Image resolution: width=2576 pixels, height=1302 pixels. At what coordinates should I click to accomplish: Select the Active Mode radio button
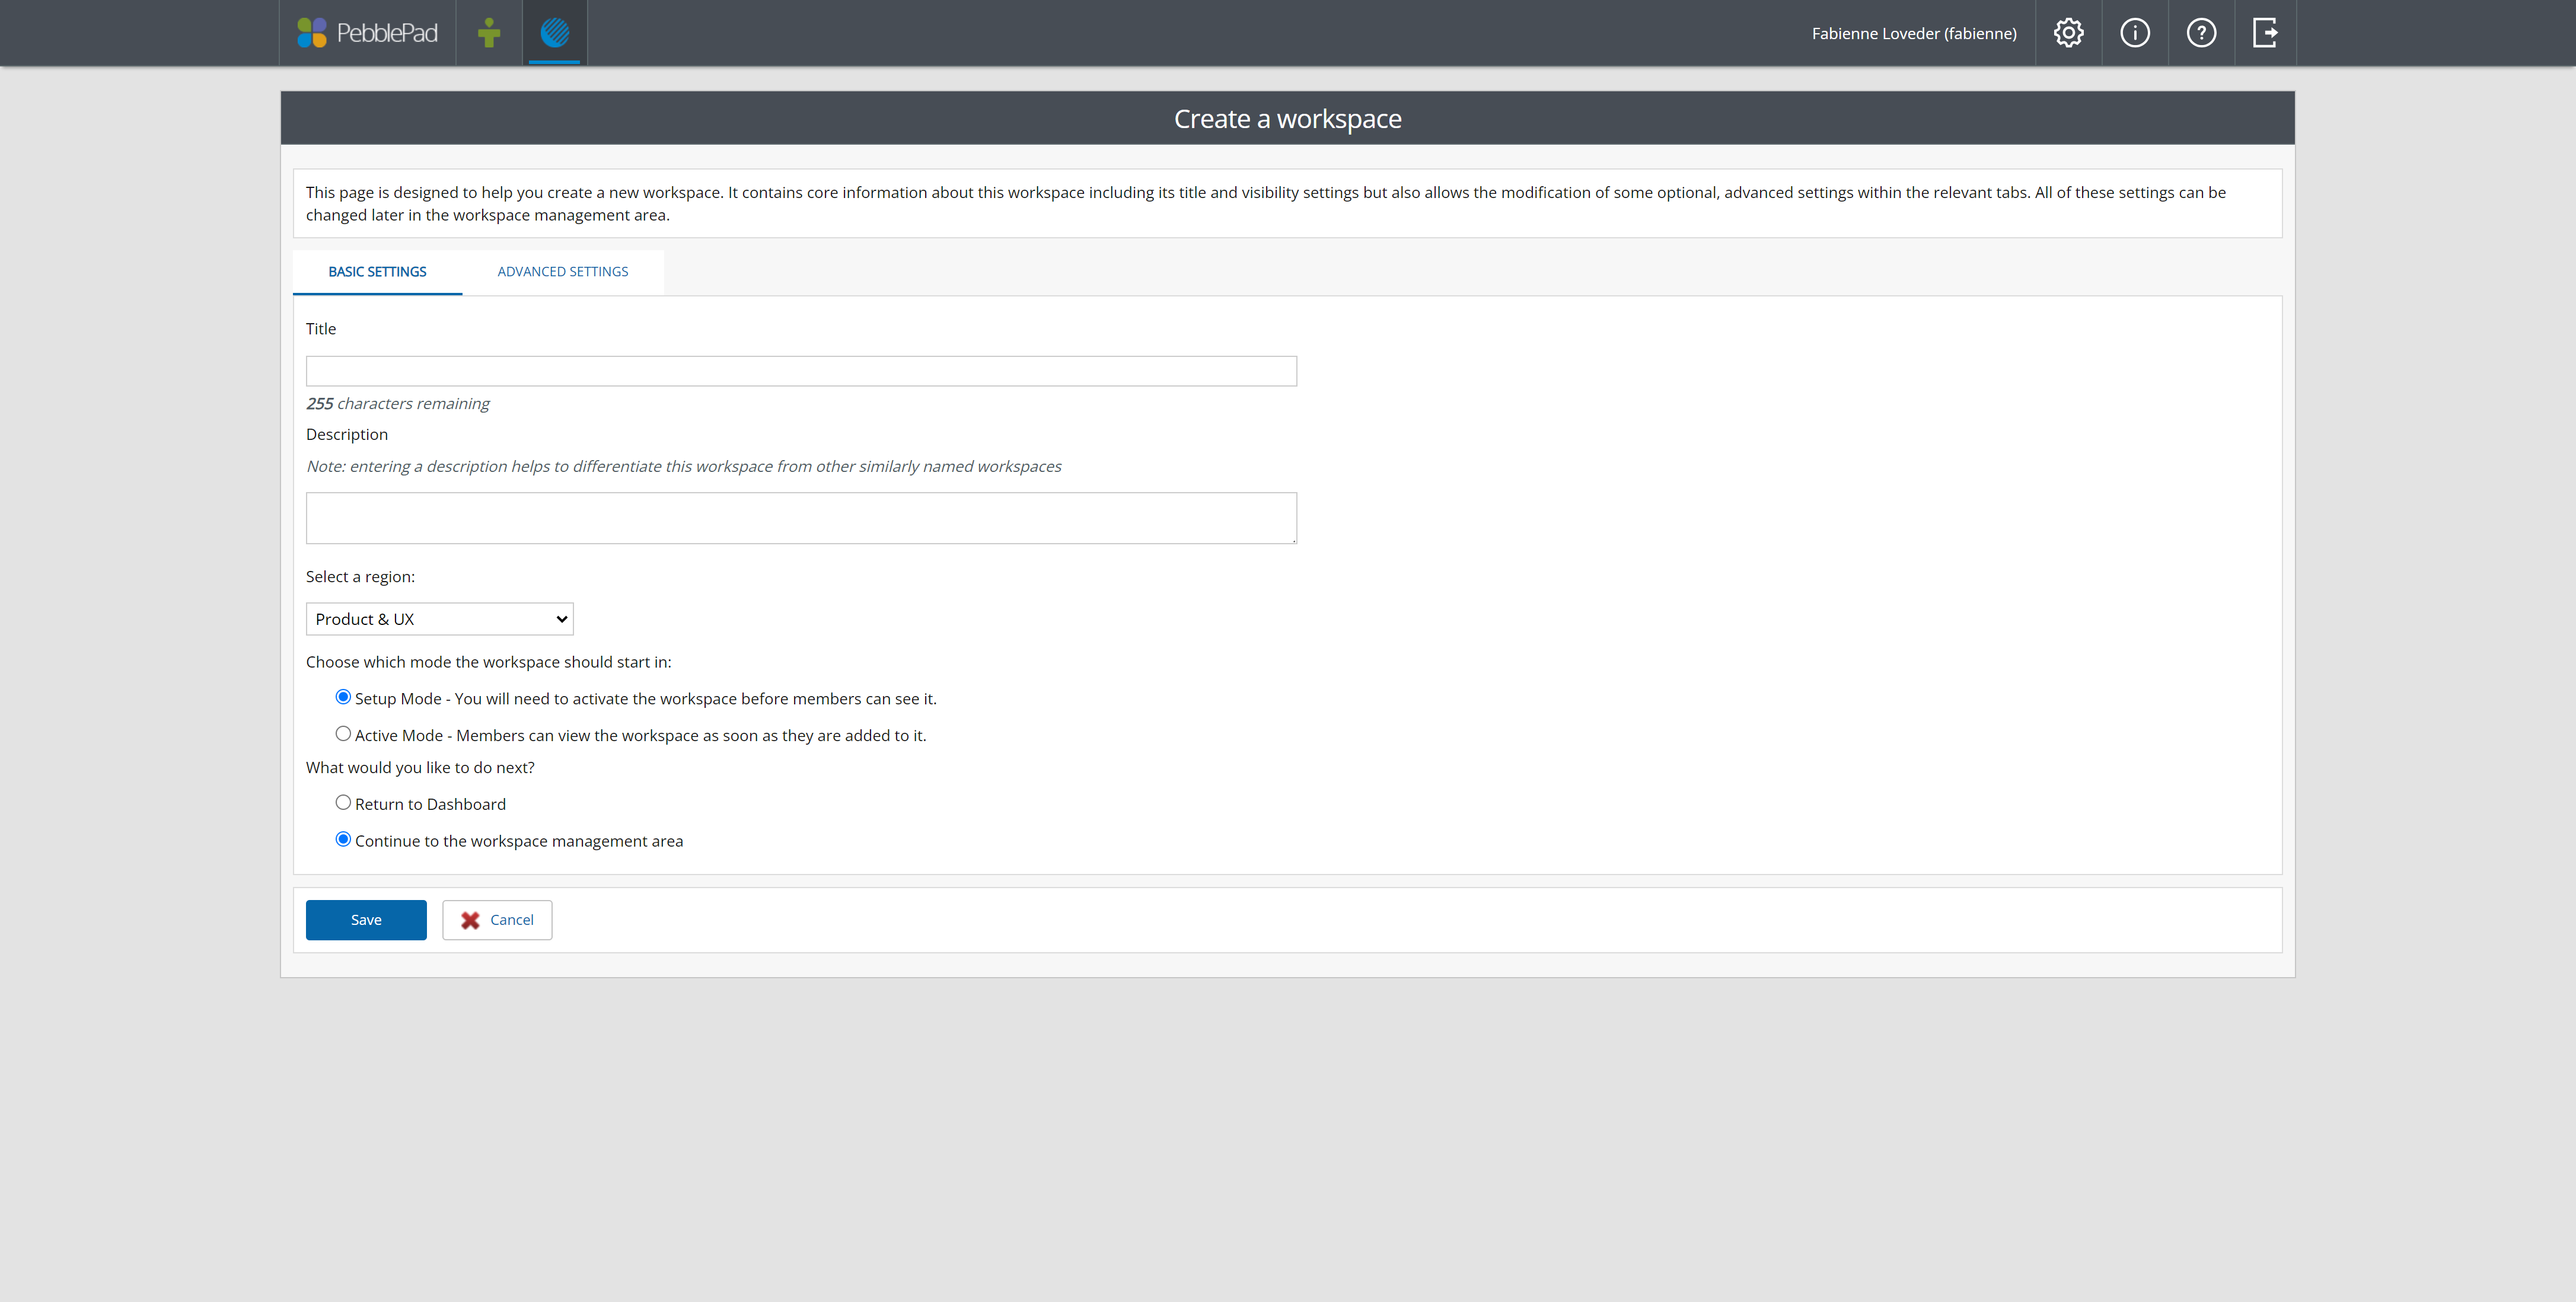[343, 734]
